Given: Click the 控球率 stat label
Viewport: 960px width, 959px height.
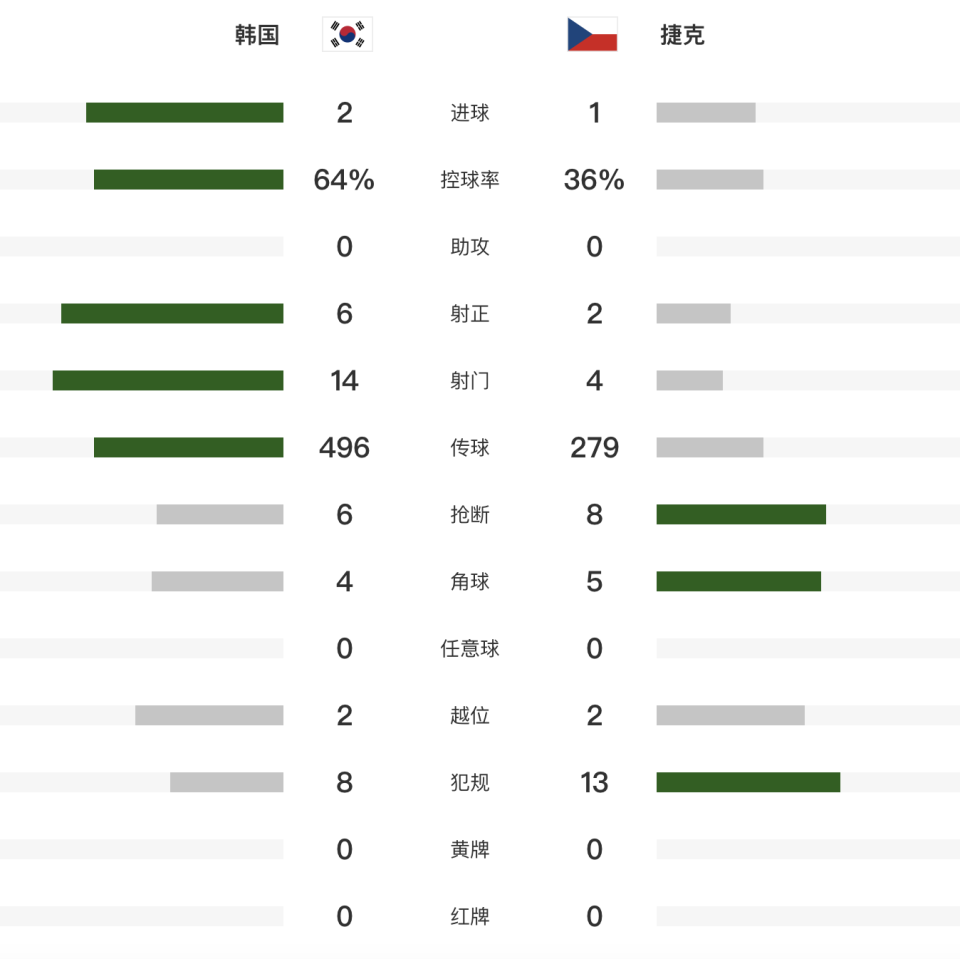Looking at the screenshot, I should [470, 179].
